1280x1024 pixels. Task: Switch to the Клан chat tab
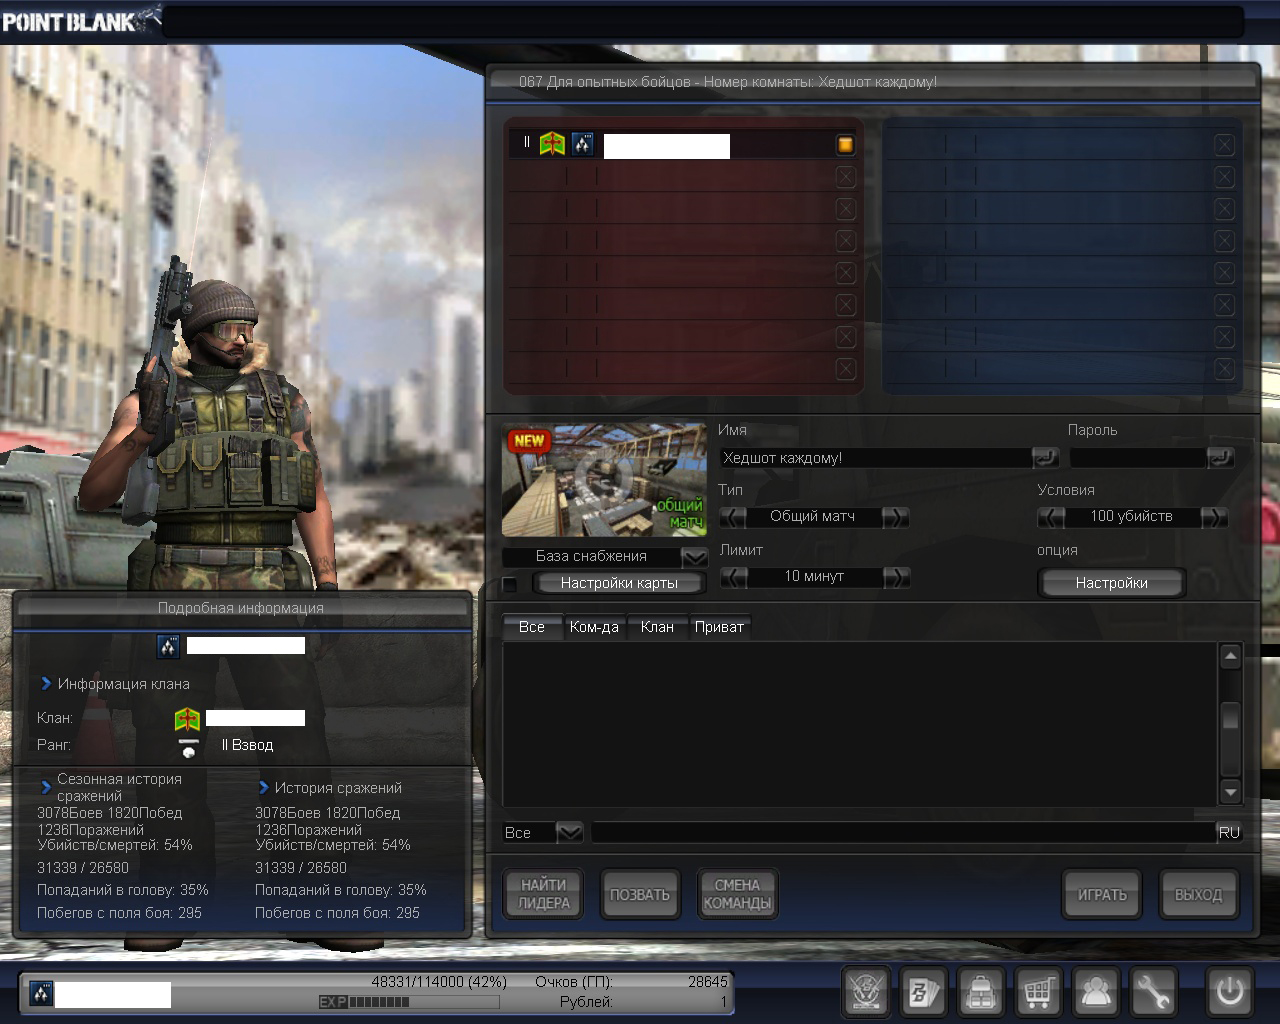tap(657, 627)
